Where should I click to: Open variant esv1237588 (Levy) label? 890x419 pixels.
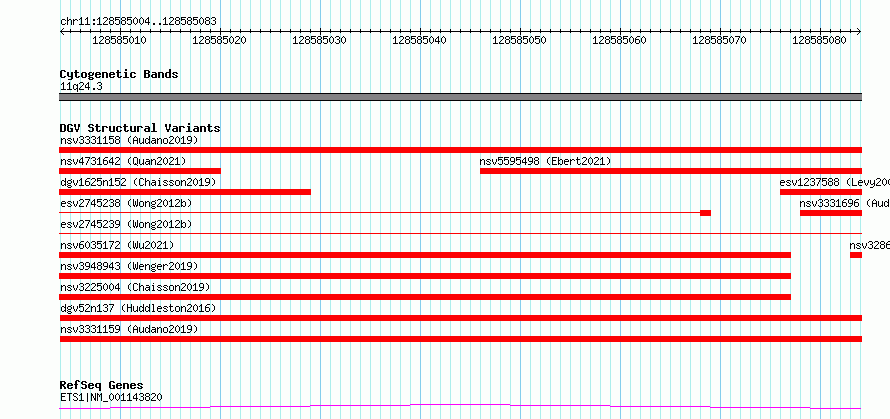click(x=834, y=182)
